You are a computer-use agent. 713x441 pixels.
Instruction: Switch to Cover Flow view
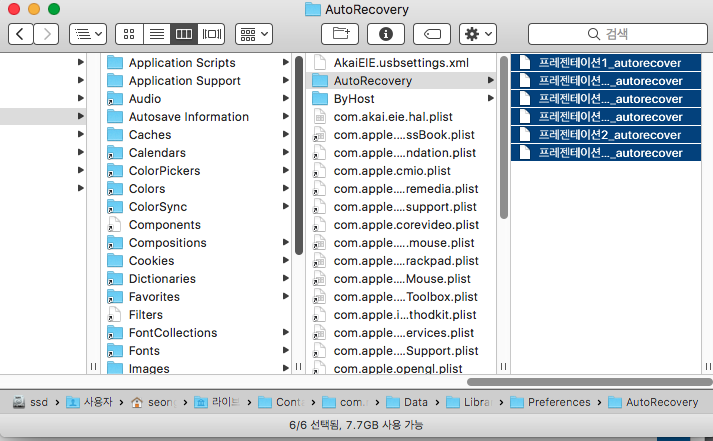(x=211, y=34)
